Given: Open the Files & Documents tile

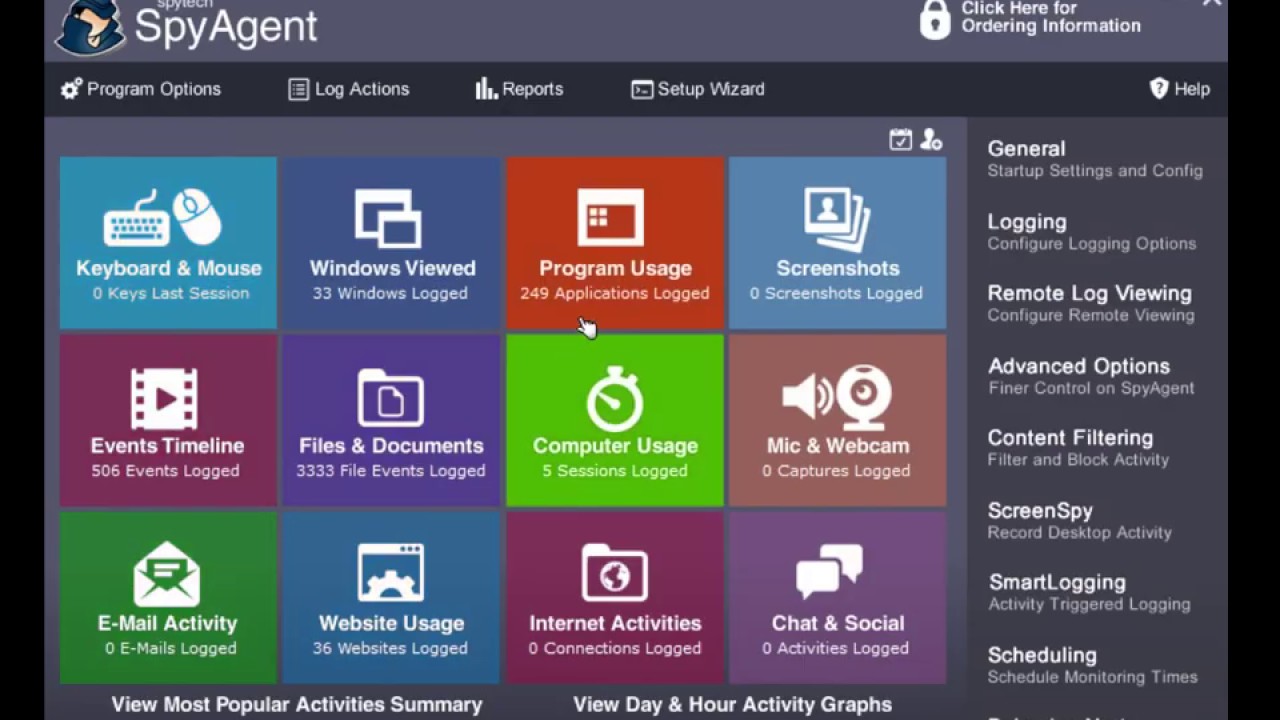Looking at the screenshot, I should click(x=392, y=420).
